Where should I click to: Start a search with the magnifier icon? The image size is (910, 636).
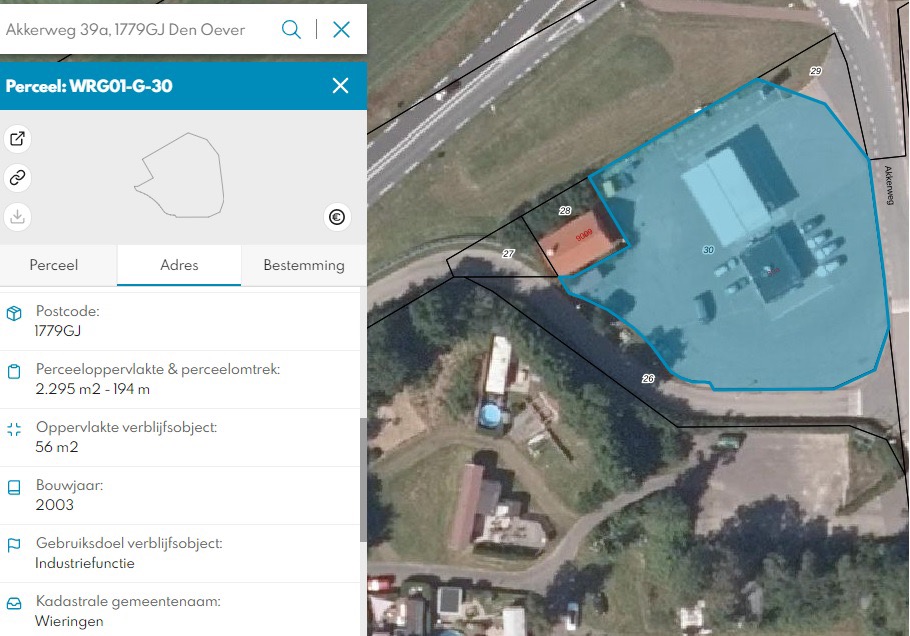pyautogui.click(x=291, y=29)
